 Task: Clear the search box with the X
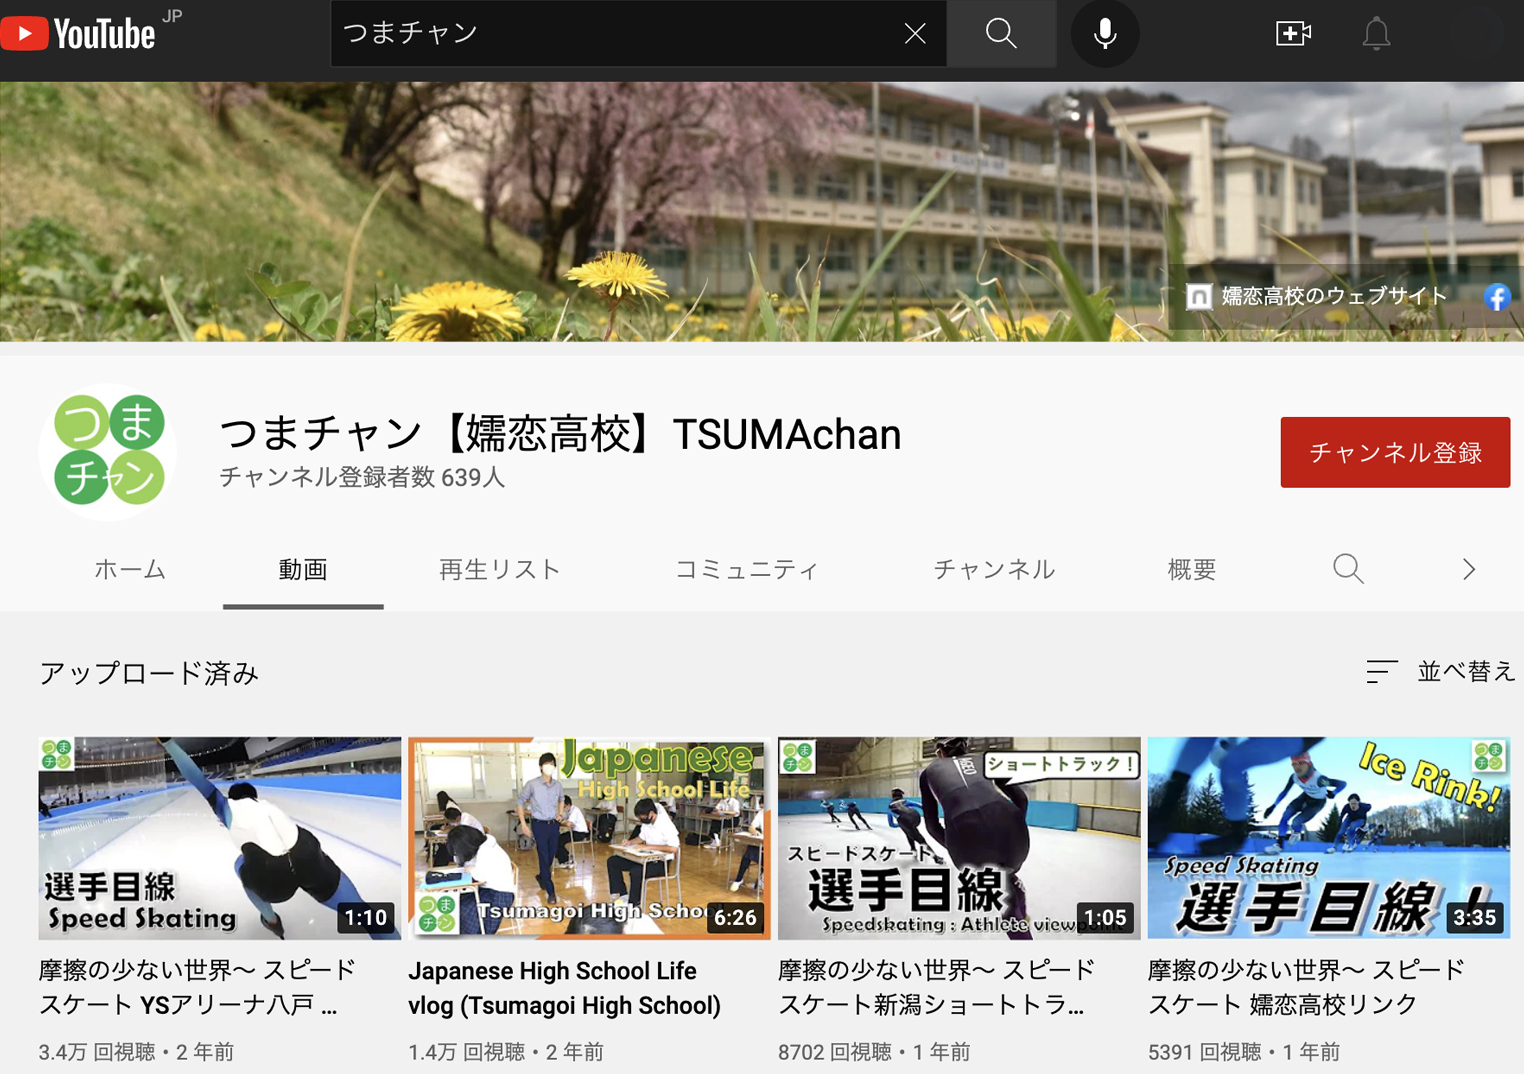[x=914, y=33]
